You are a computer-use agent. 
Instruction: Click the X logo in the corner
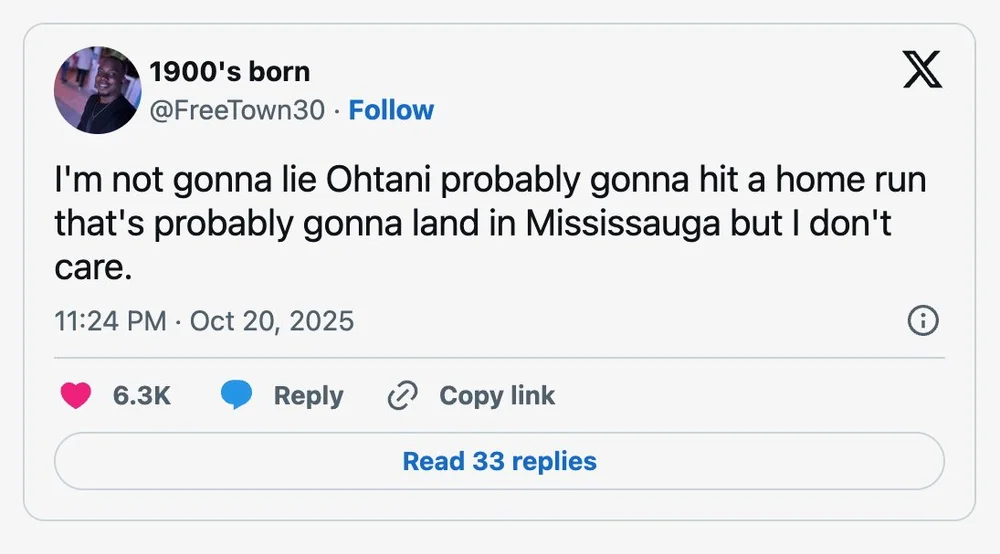click(x=923, y=69)
